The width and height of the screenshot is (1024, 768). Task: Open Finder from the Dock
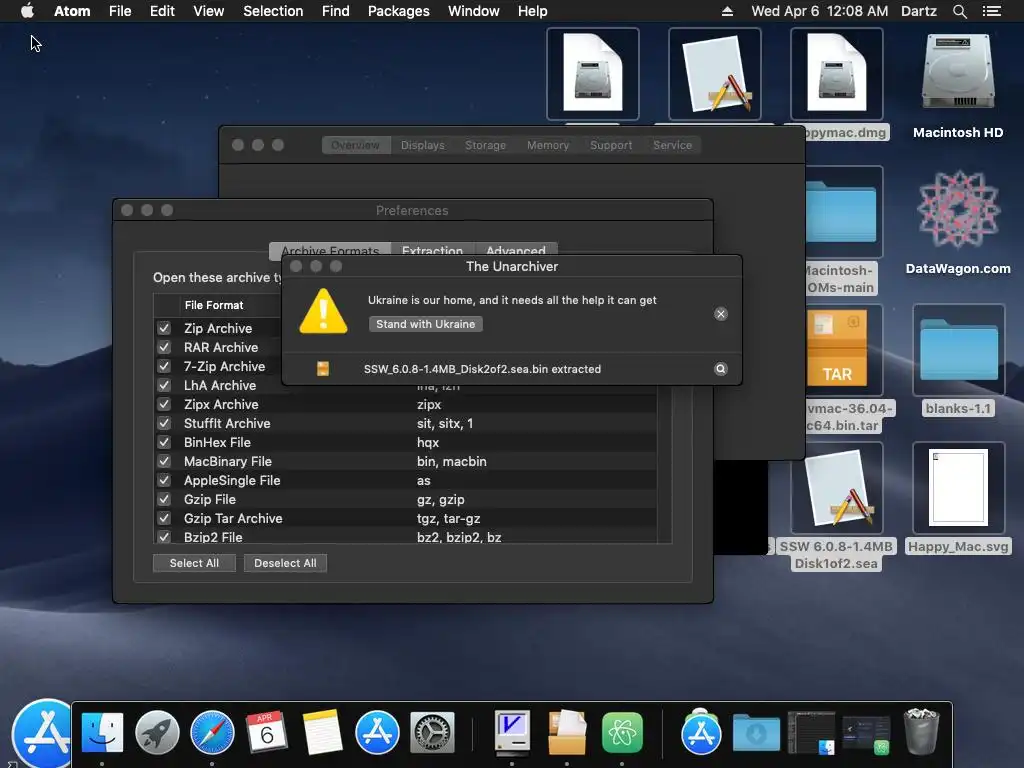coord(102,732)
